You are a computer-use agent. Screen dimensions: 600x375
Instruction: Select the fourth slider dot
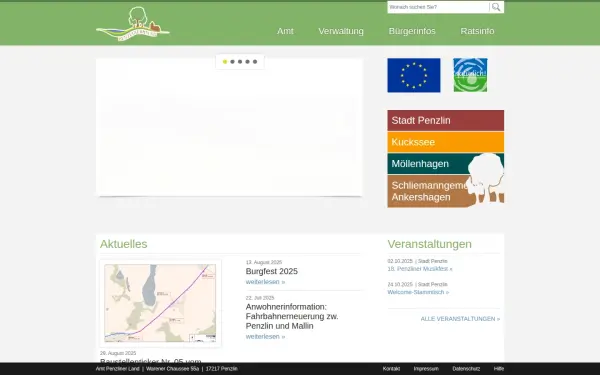[248, 62]
